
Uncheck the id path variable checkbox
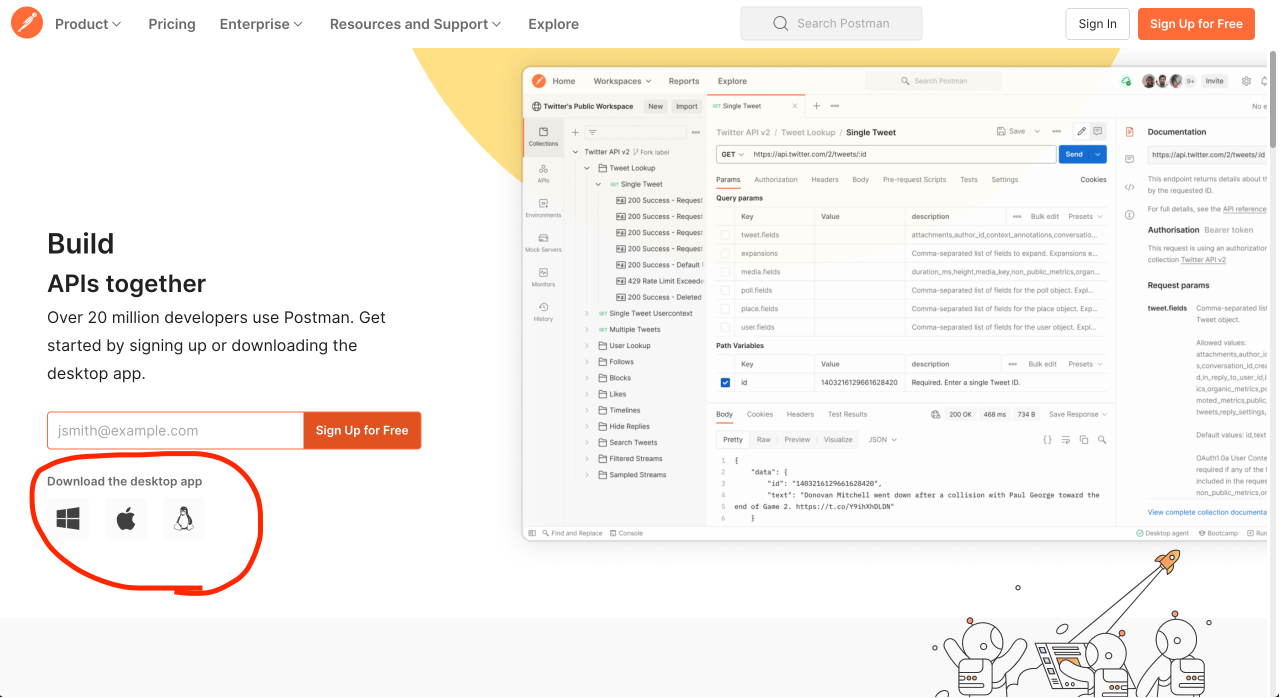[x=725, y=383]
